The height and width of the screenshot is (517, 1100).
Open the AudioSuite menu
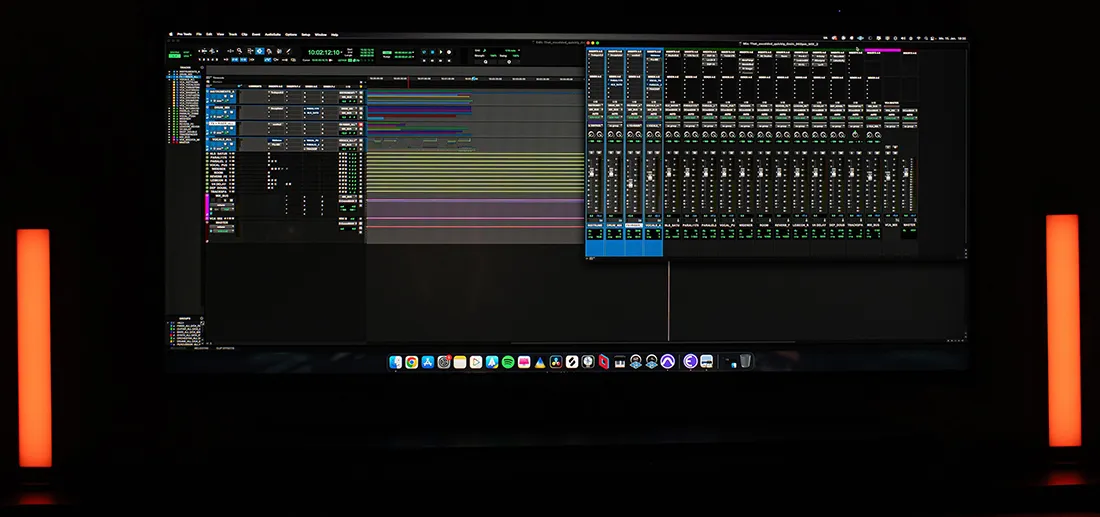[273, 34]
